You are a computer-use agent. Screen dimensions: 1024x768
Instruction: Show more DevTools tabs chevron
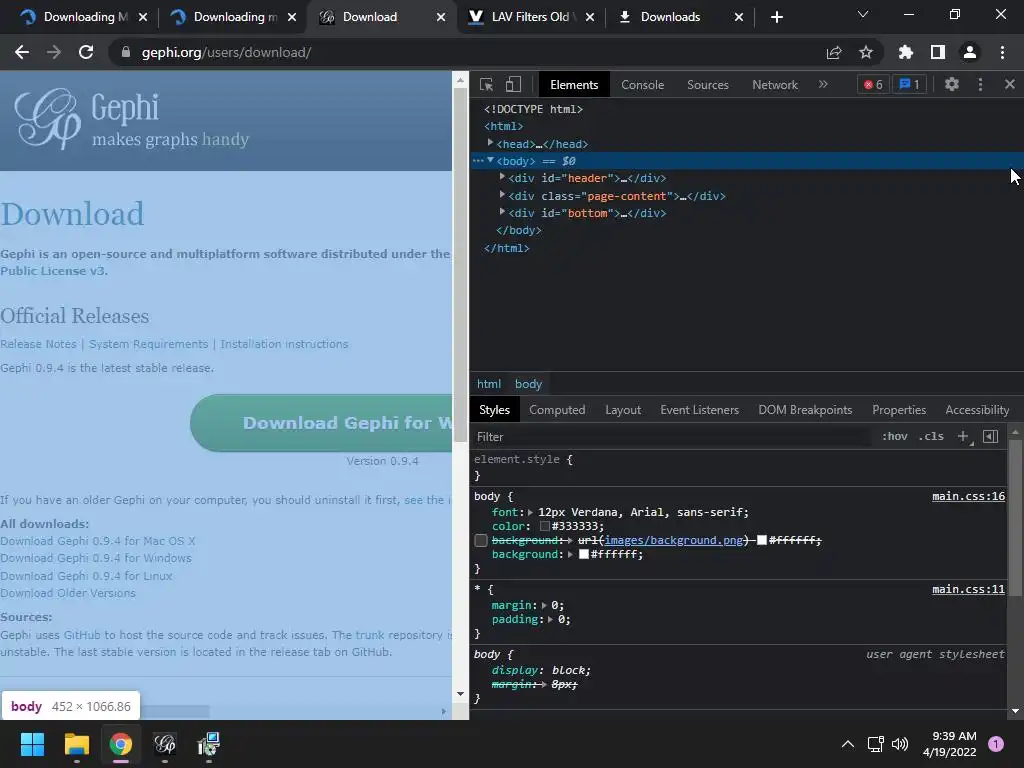click(823, 84)
